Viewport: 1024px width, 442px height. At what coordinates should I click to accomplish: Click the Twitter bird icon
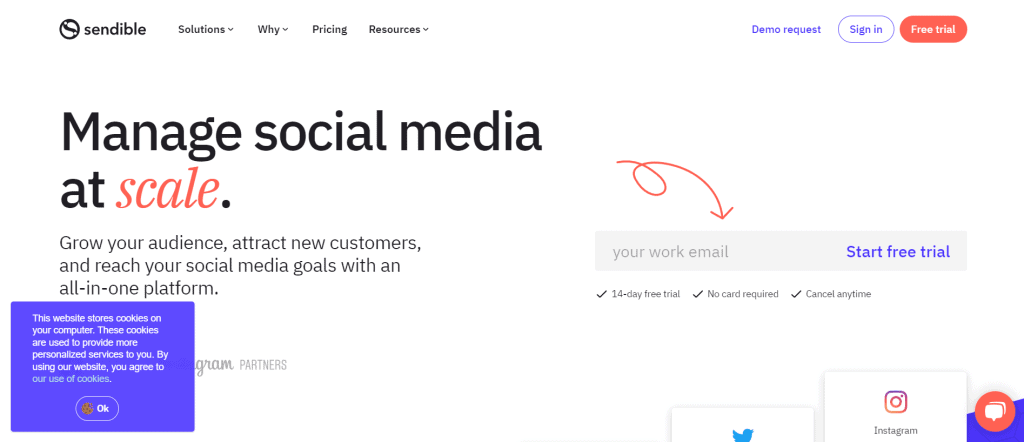click(743, 435)
